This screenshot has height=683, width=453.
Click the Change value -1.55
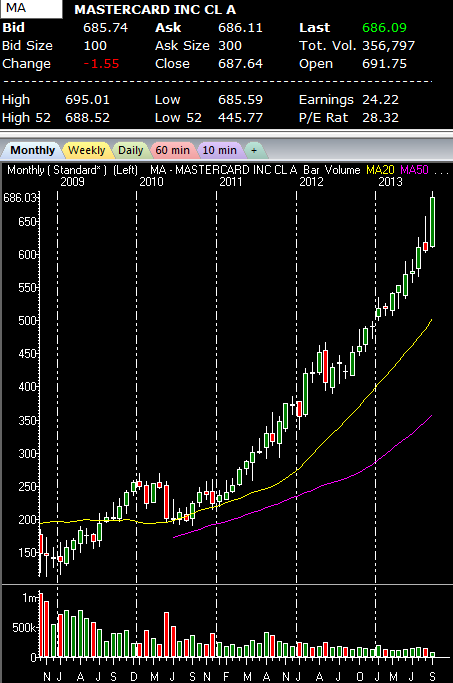[x=101, y=64]
